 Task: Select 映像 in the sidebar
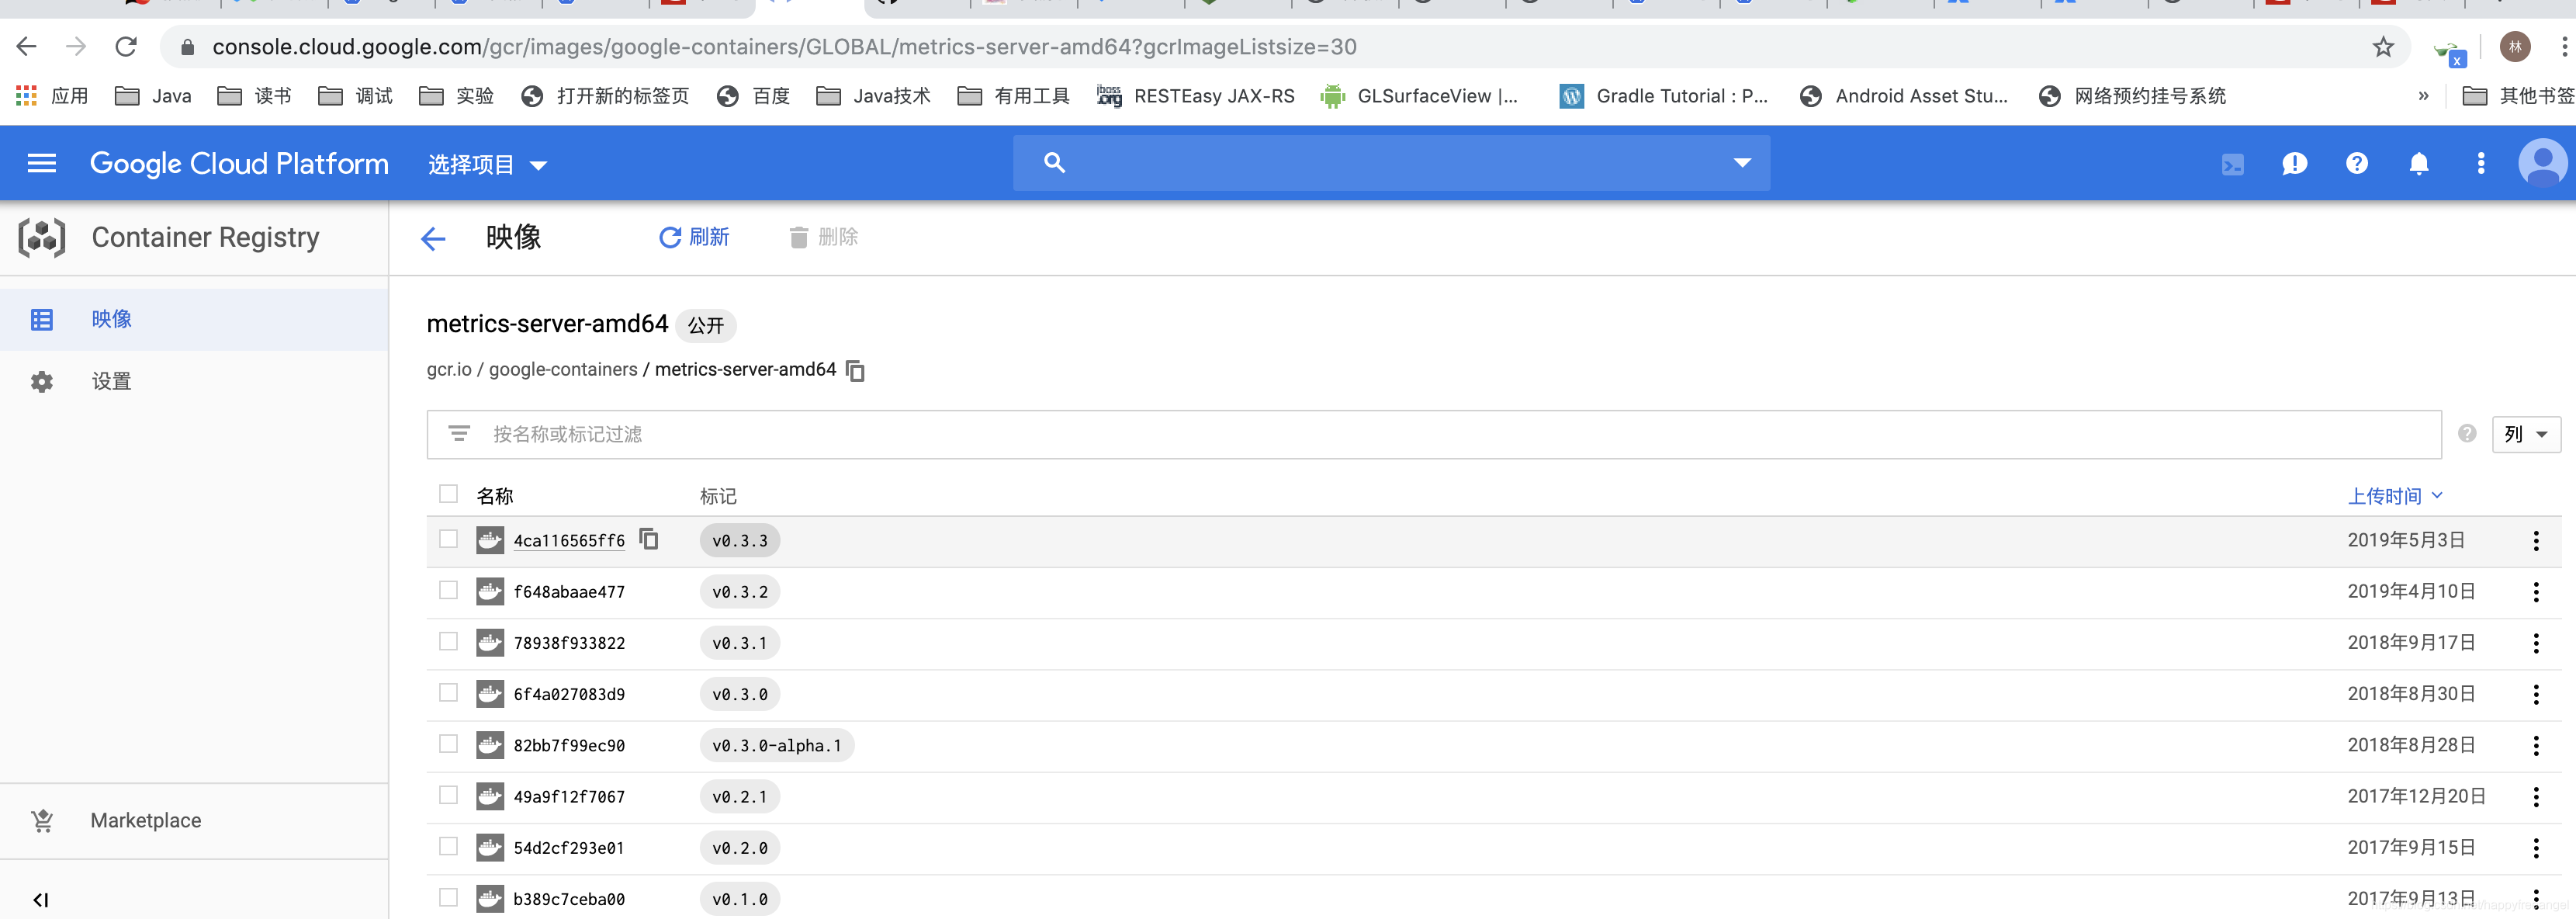194,319
